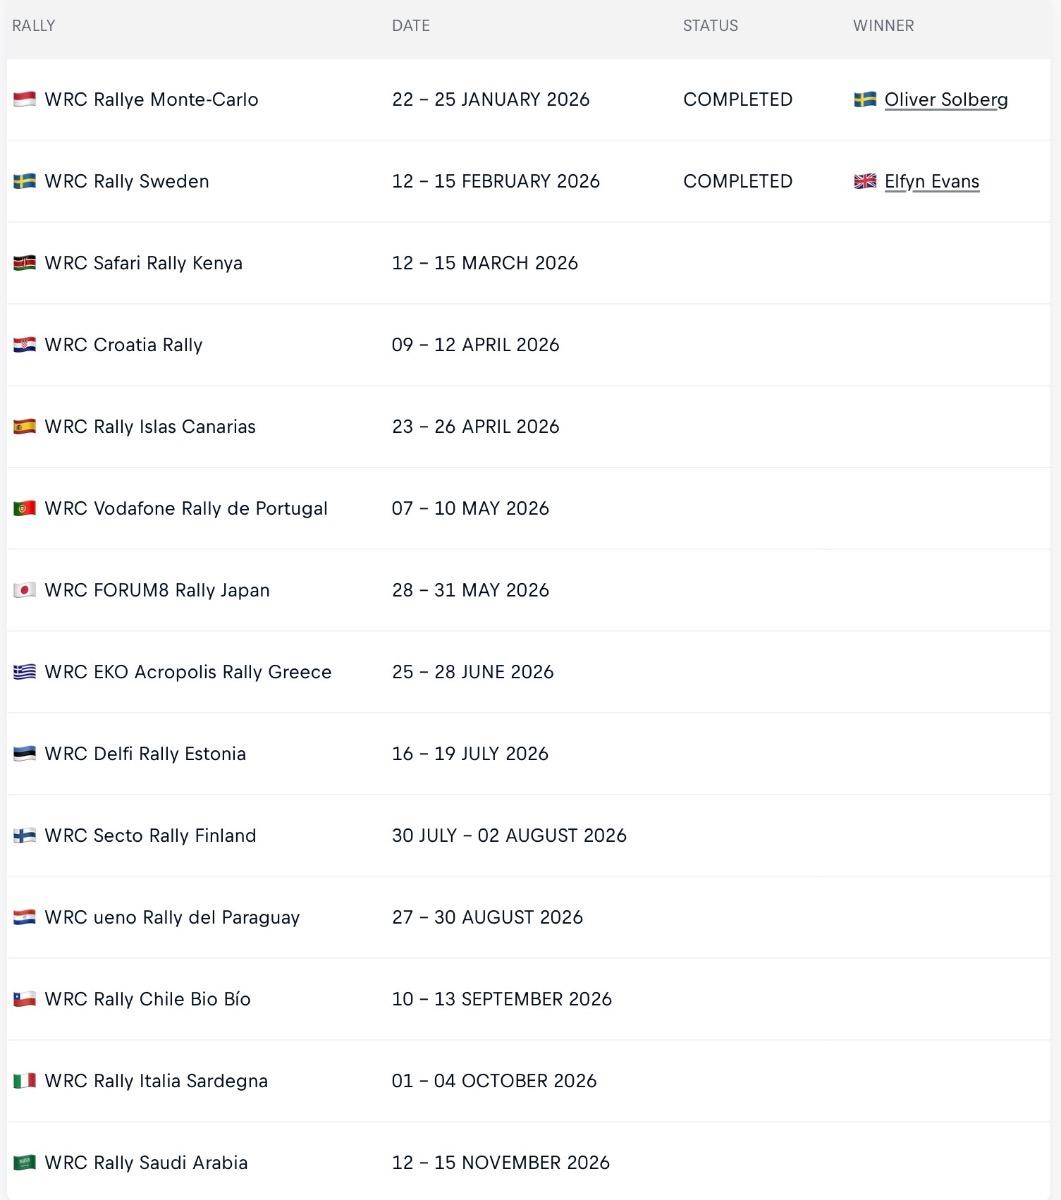Select WRC Secto Rally Finland entry

click(150, 835)
